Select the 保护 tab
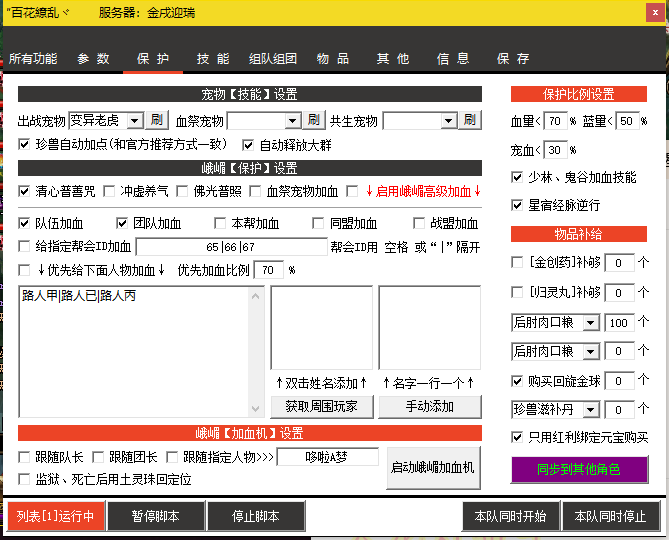Screen dimensions: 669x540 coord(153,58)
